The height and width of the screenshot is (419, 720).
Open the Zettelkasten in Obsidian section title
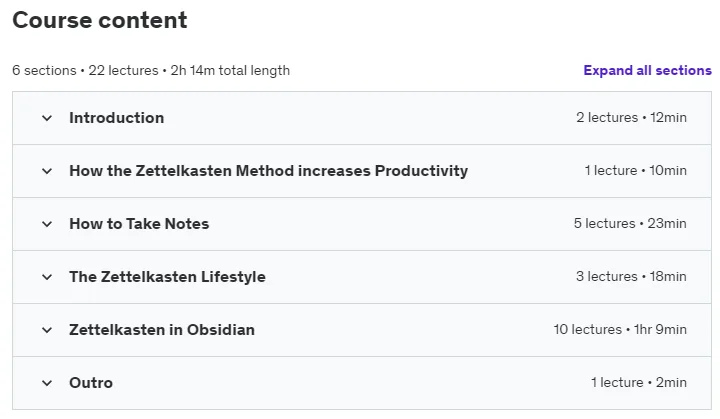click(x=162, y=330)
